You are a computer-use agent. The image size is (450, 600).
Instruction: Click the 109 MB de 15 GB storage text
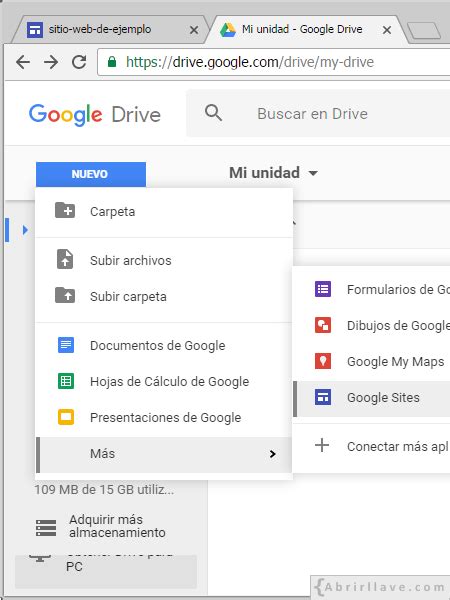[x=104, y=489]
